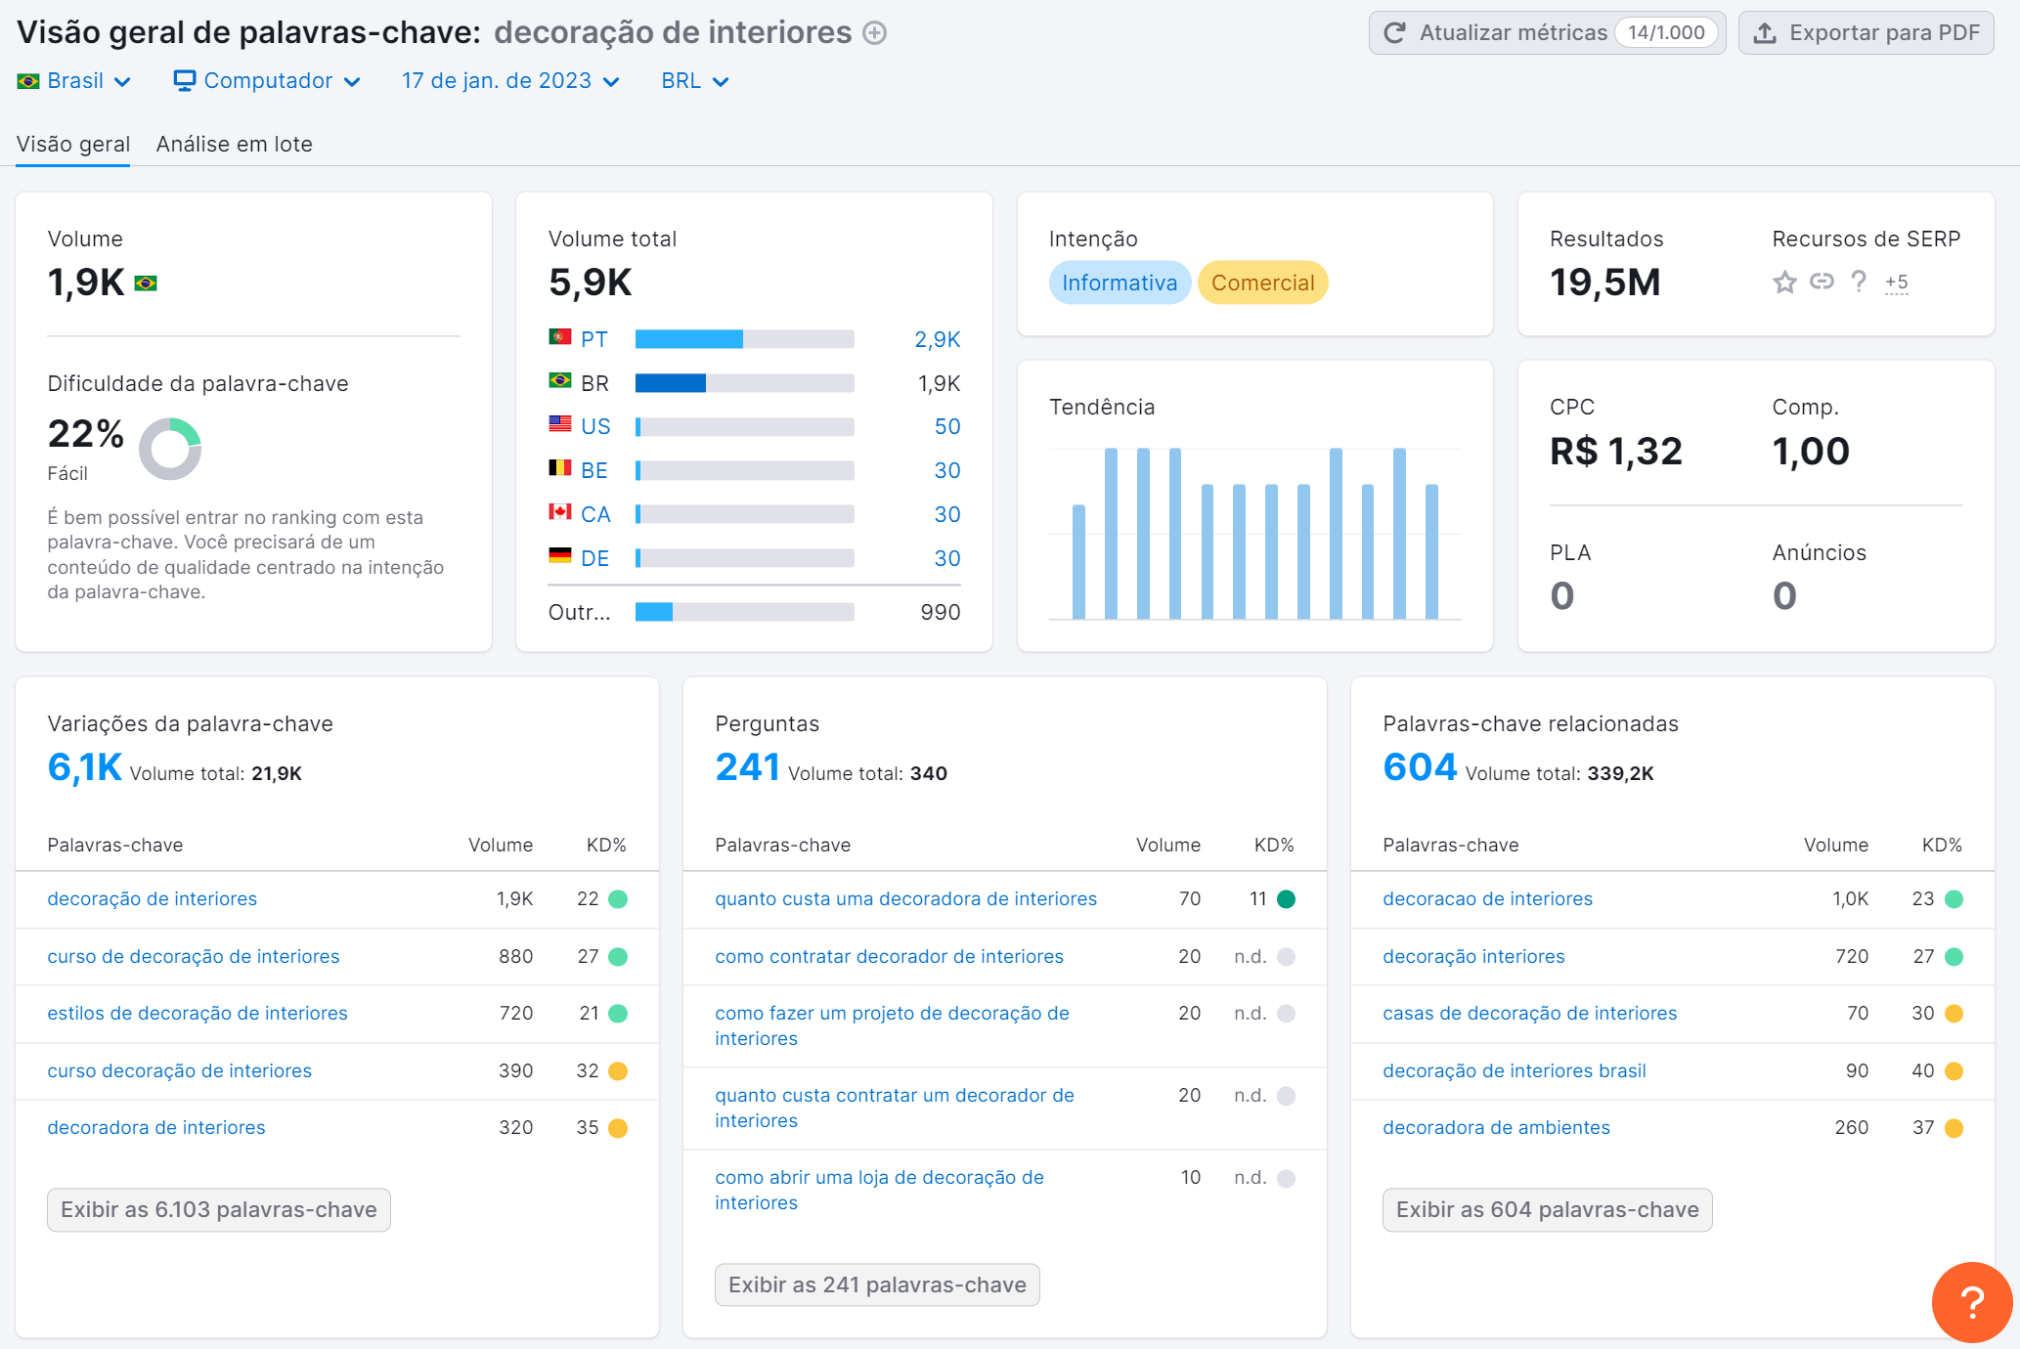Click the orange KD dot for curso decoração de interiores
Viewport: 2020px width, 1349px height.
click(x=618, y=1071)
